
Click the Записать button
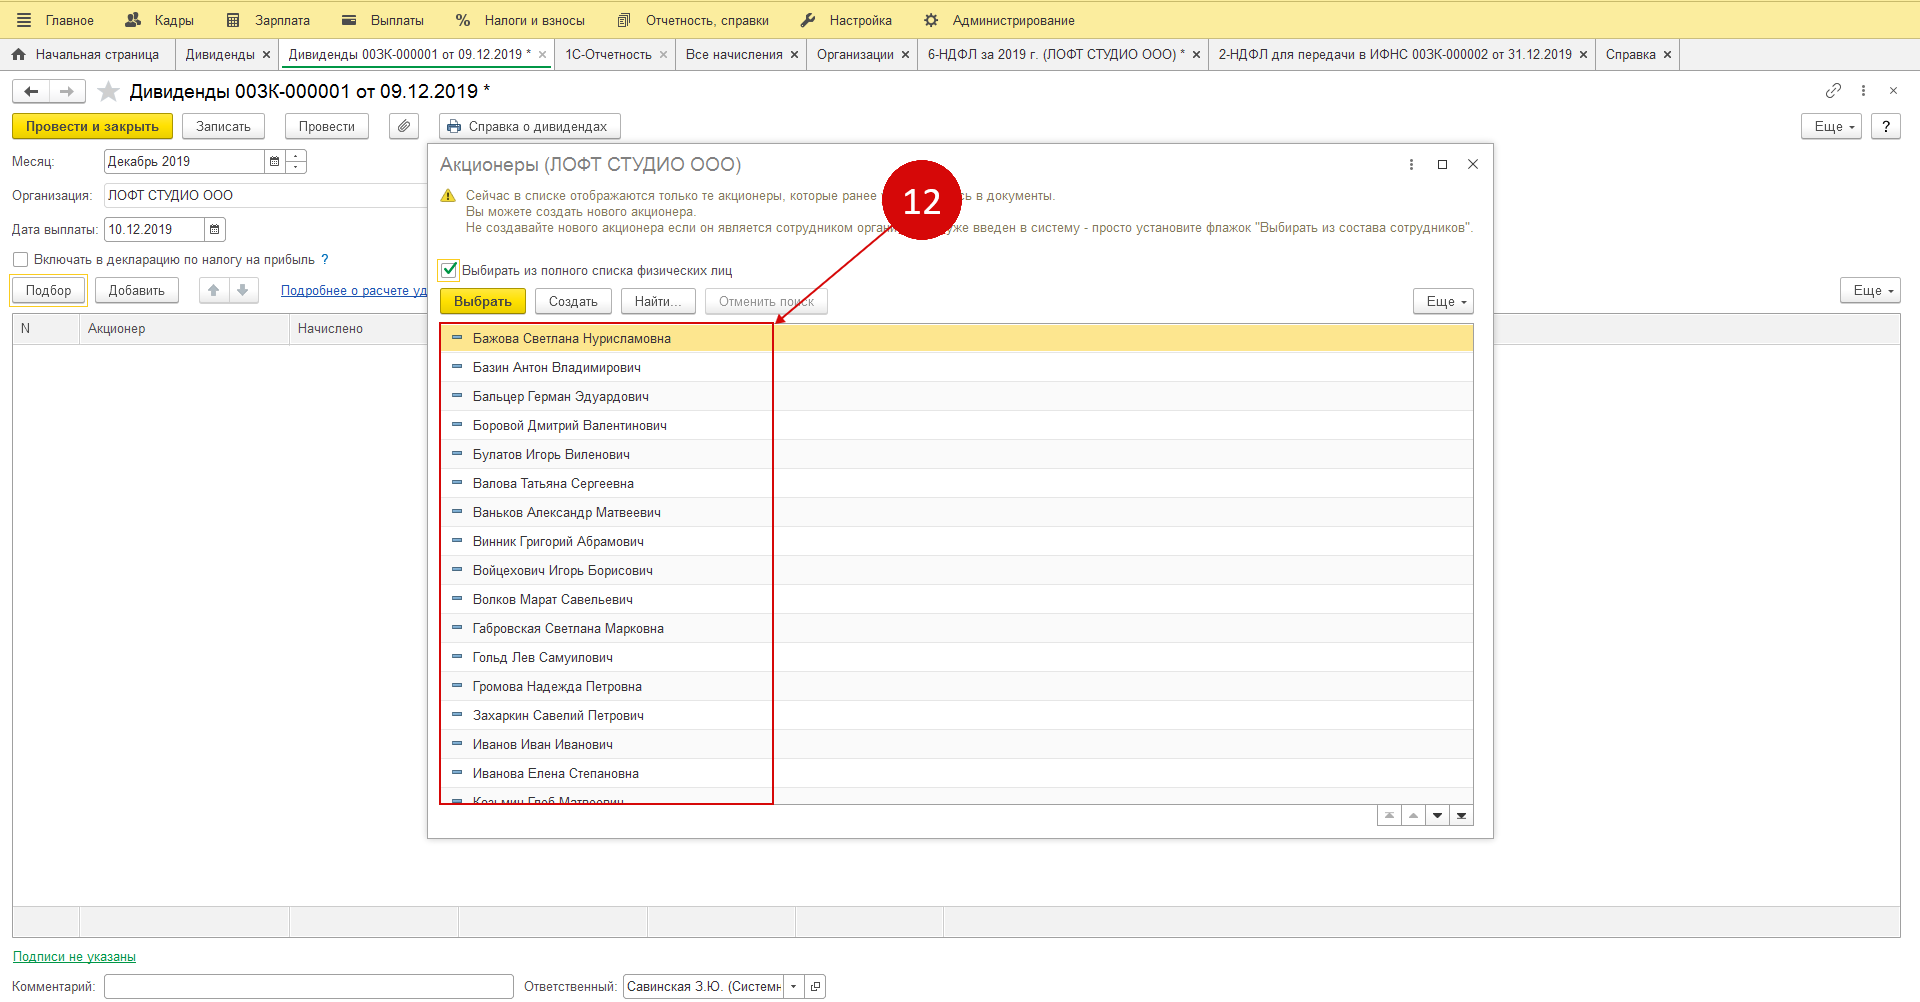[x=223, y=126]
